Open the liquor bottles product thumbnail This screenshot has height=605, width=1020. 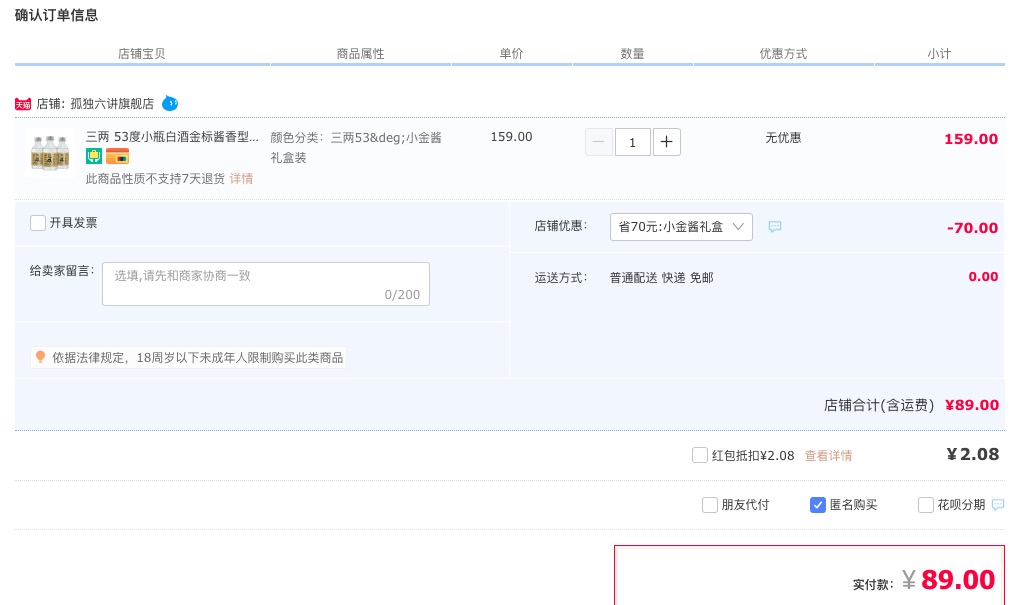(50, 153)
